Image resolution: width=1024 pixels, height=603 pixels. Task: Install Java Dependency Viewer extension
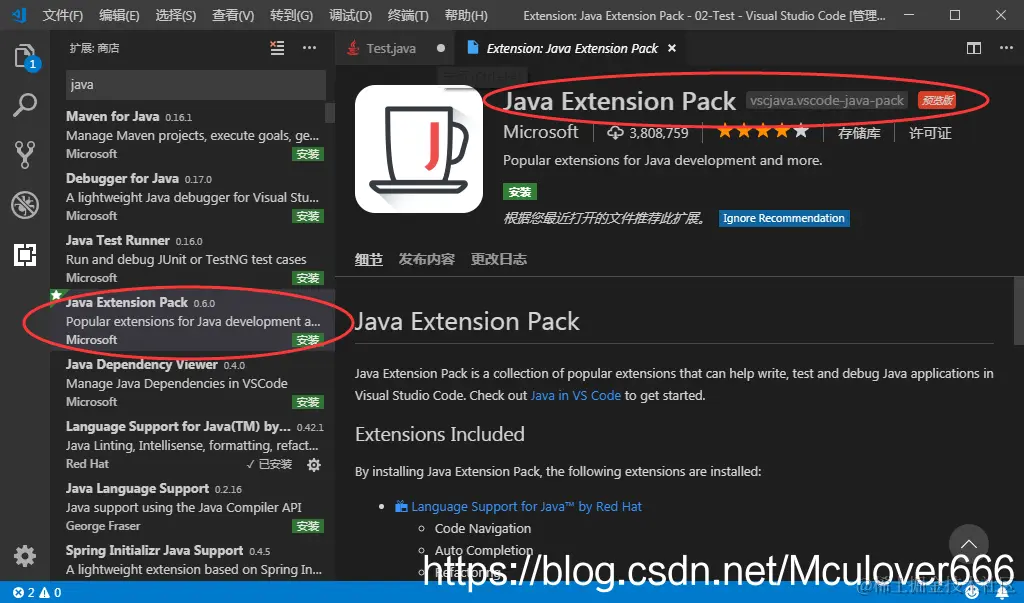coord(308,402)
